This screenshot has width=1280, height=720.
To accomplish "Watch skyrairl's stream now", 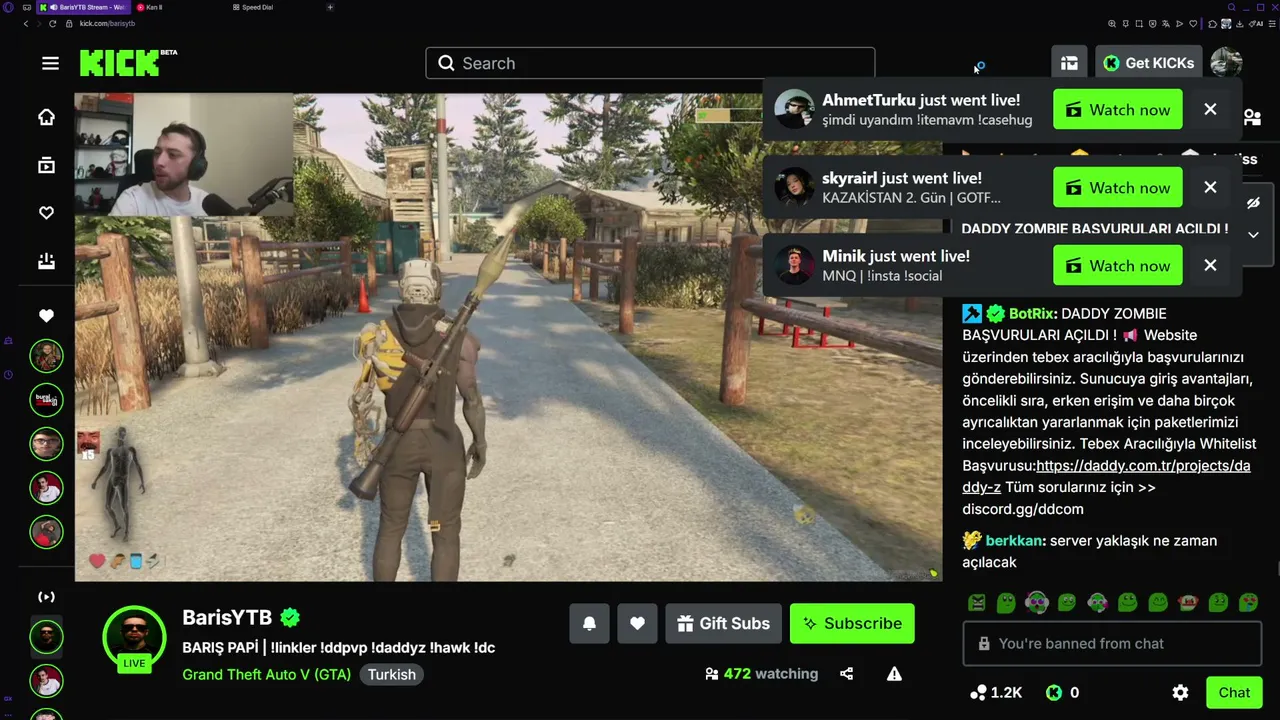I will 1118,188.
